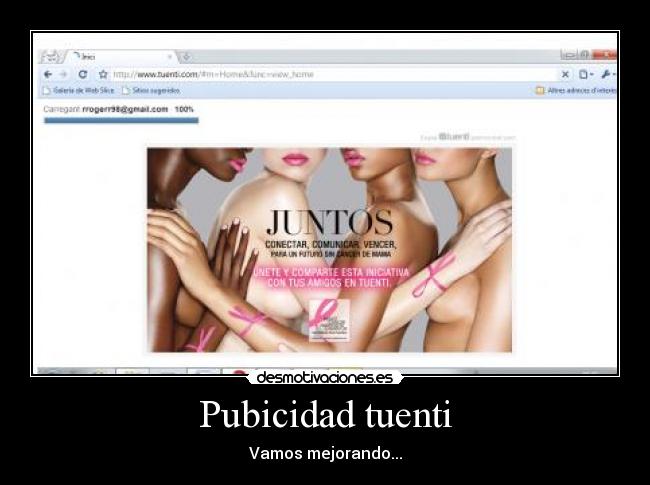Screen dimensions: 650x485
Task: Select the 'Inici' browser tab
Action: click(x=122, y=57)
